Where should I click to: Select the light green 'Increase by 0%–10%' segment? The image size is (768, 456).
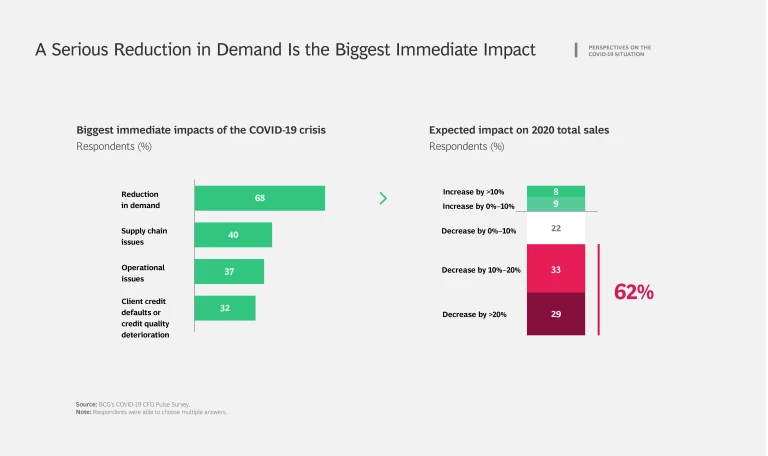pos(556,204)
